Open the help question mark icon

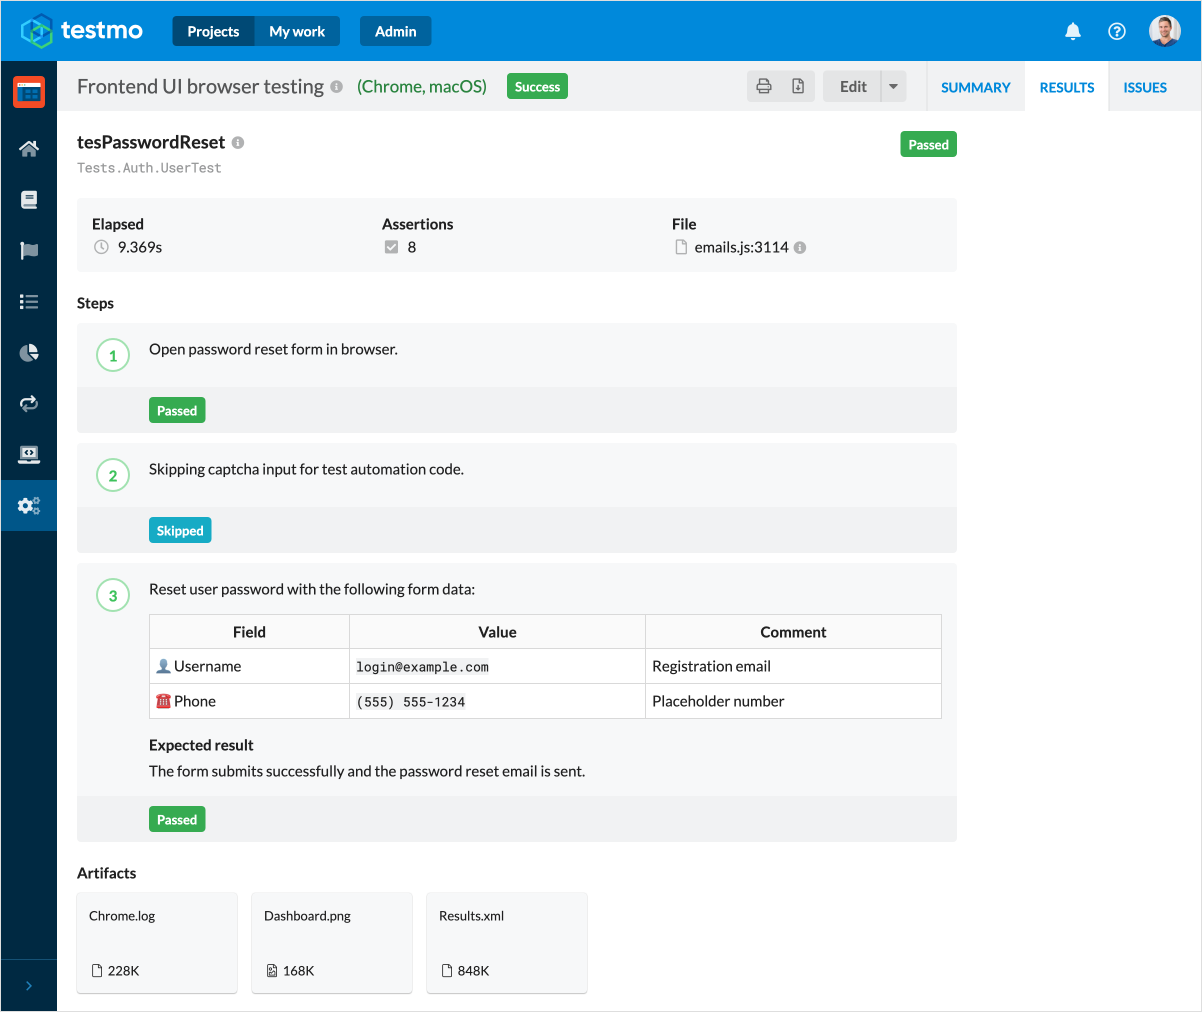point(1117,31)
